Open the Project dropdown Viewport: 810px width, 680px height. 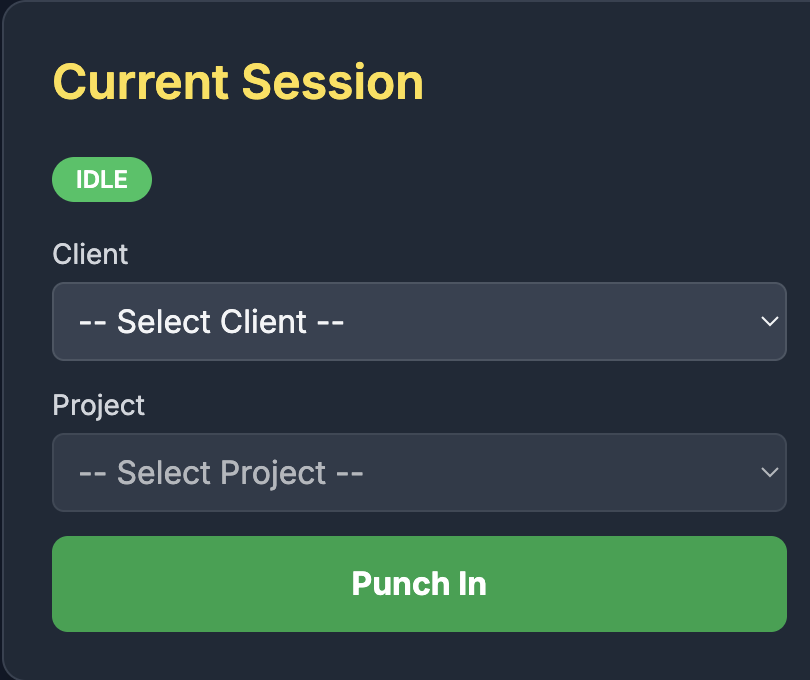click(419, 472)
